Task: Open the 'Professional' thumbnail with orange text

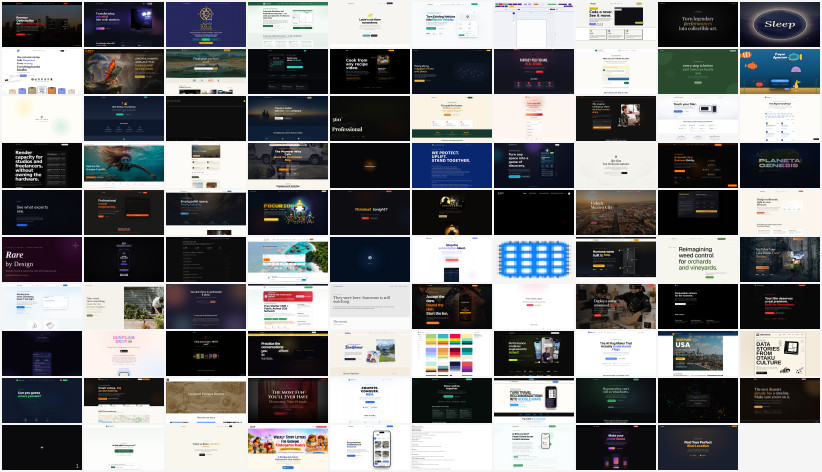Action: point(124,212)
